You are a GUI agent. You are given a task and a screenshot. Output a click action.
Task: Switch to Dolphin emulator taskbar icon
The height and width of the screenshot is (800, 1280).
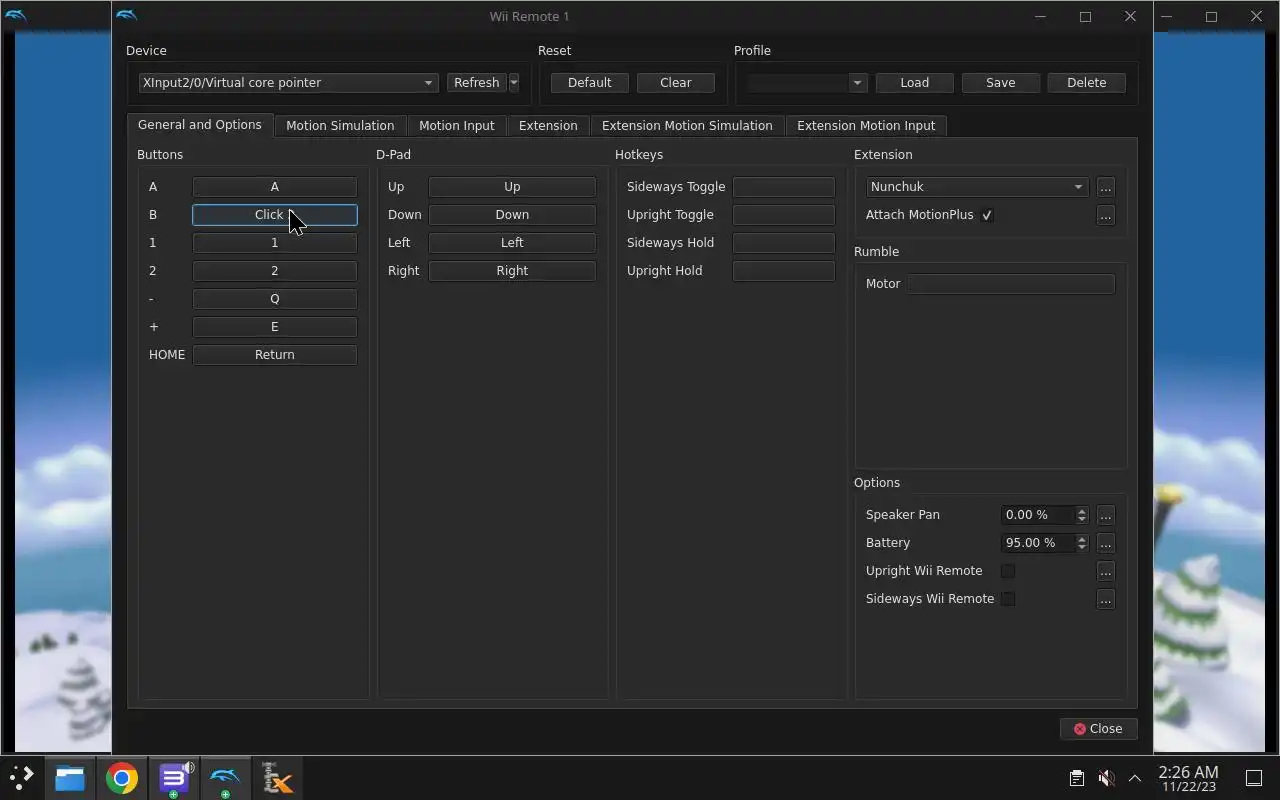point(225,778)
